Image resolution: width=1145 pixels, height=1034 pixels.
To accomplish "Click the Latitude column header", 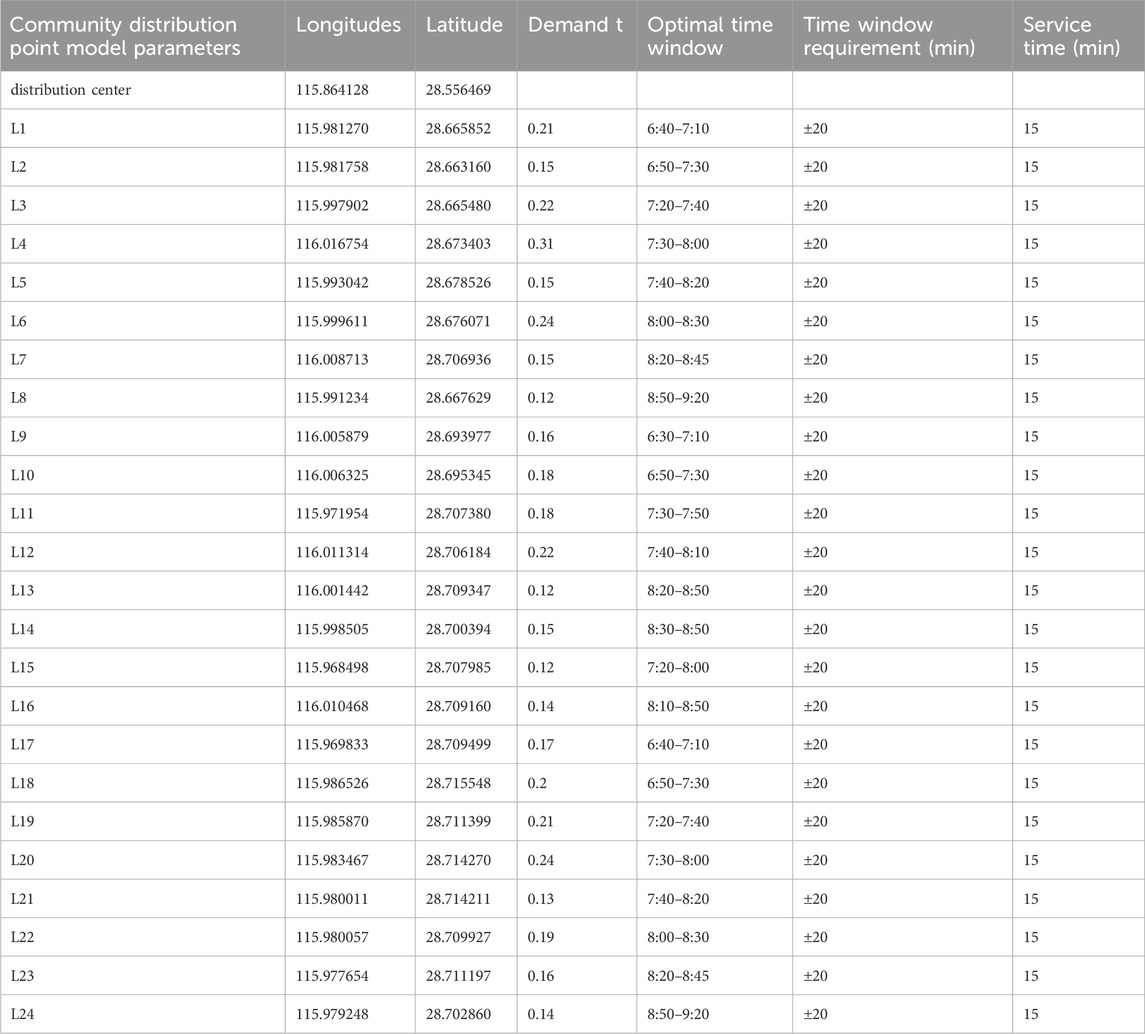I will point(464,25).
